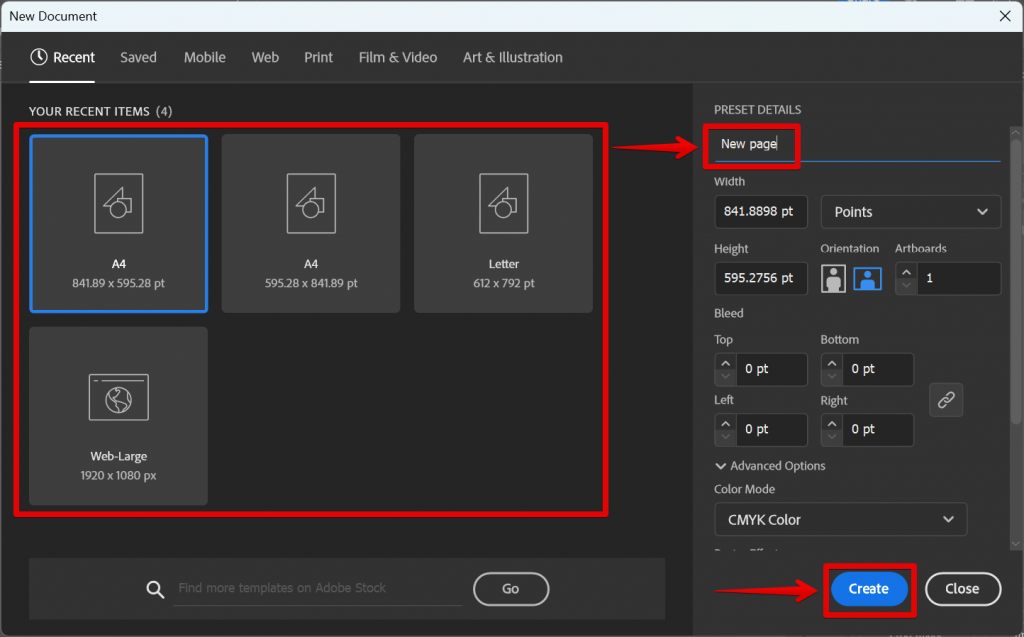Select the landscape orientation icon

(867, 278)
